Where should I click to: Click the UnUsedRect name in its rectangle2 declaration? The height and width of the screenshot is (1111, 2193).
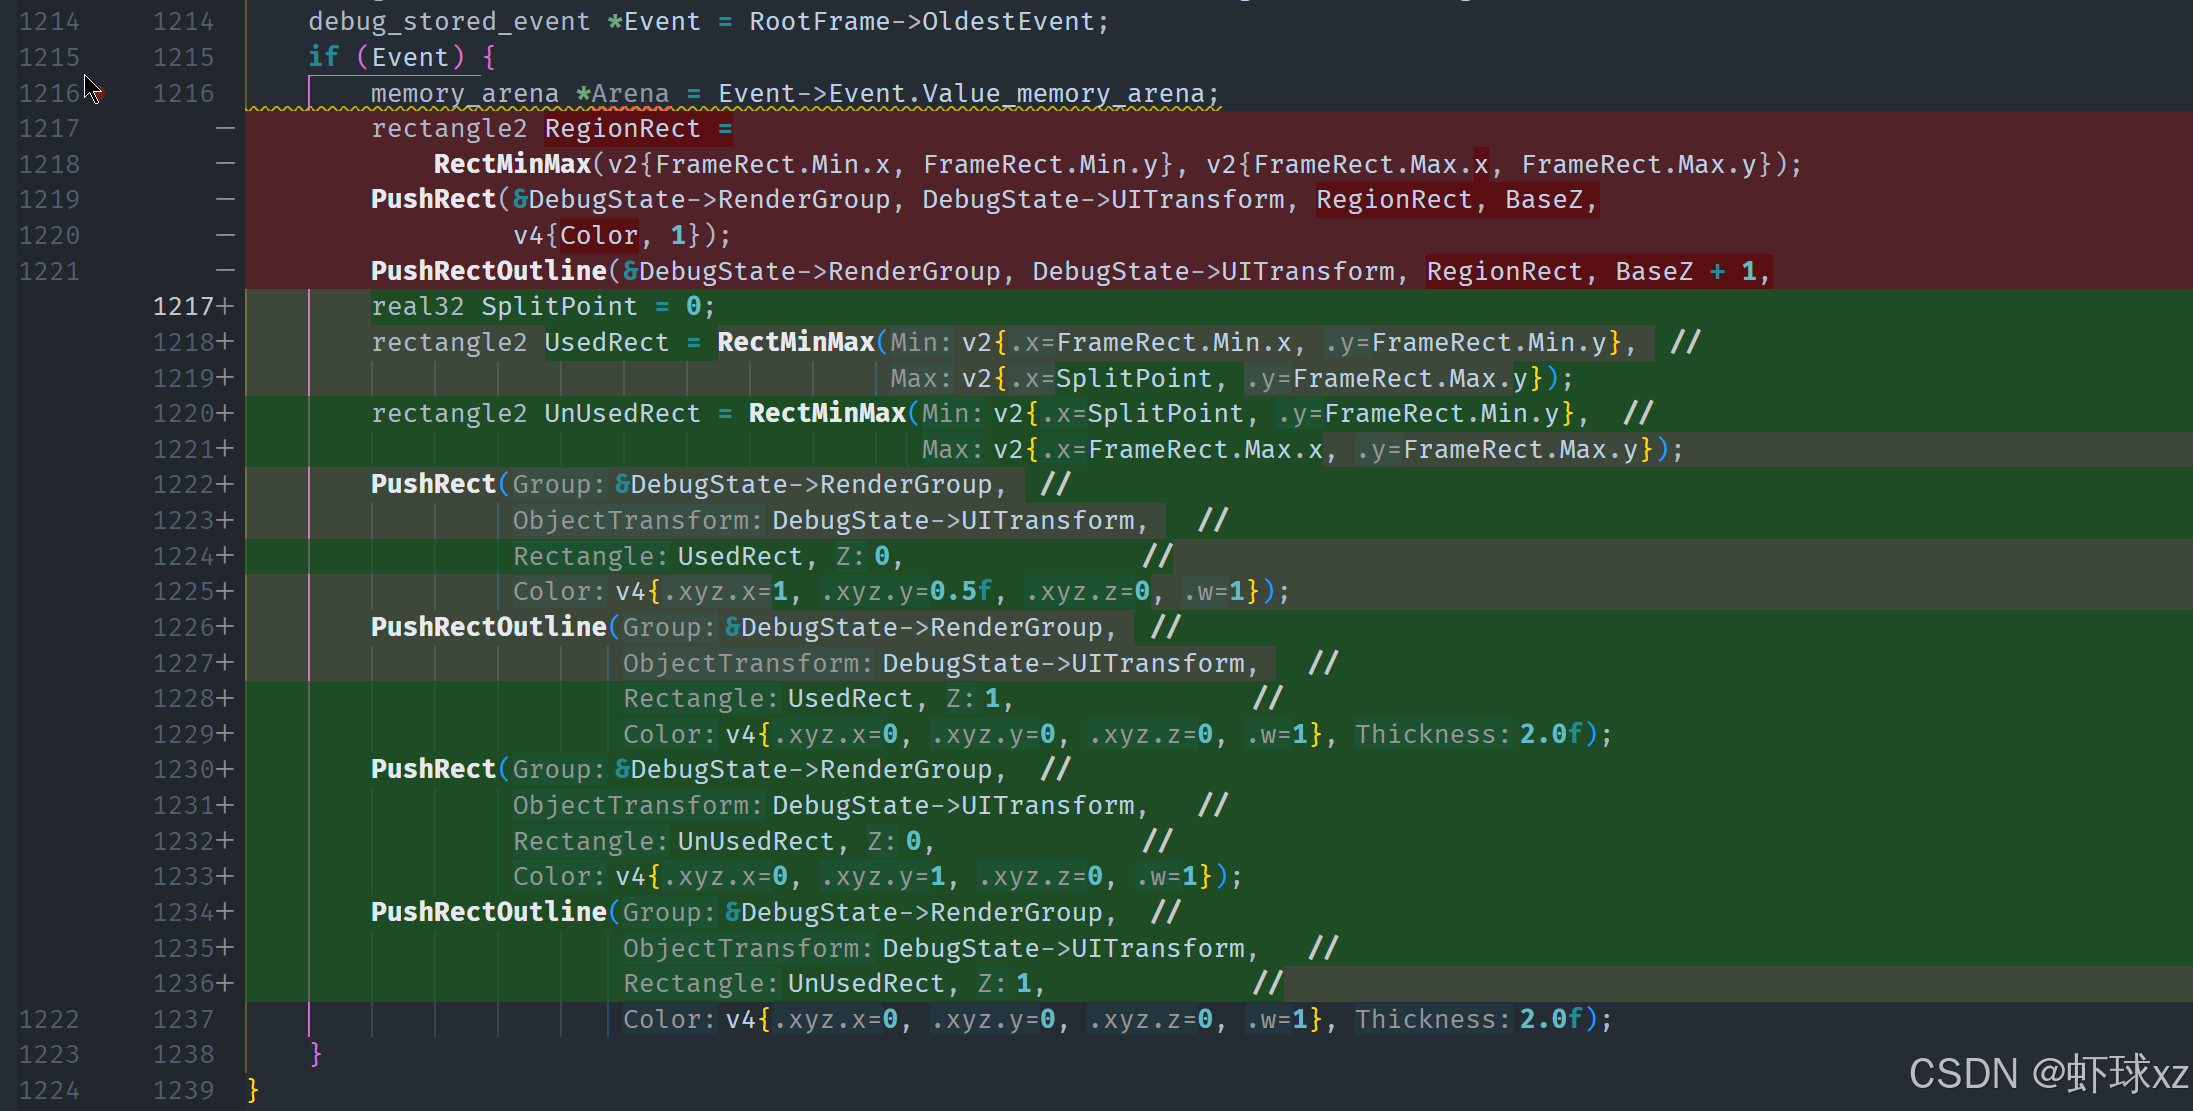coord(621,413)
